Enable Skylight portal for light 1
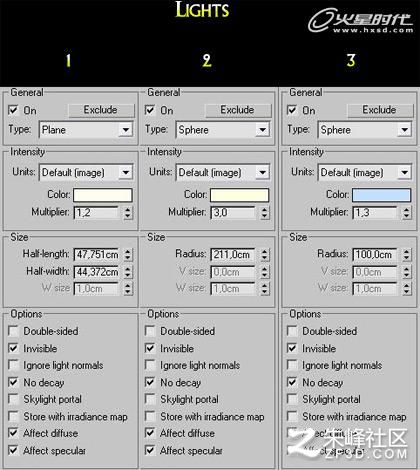This screenshot has width=420, height=470. pos(13,399)
